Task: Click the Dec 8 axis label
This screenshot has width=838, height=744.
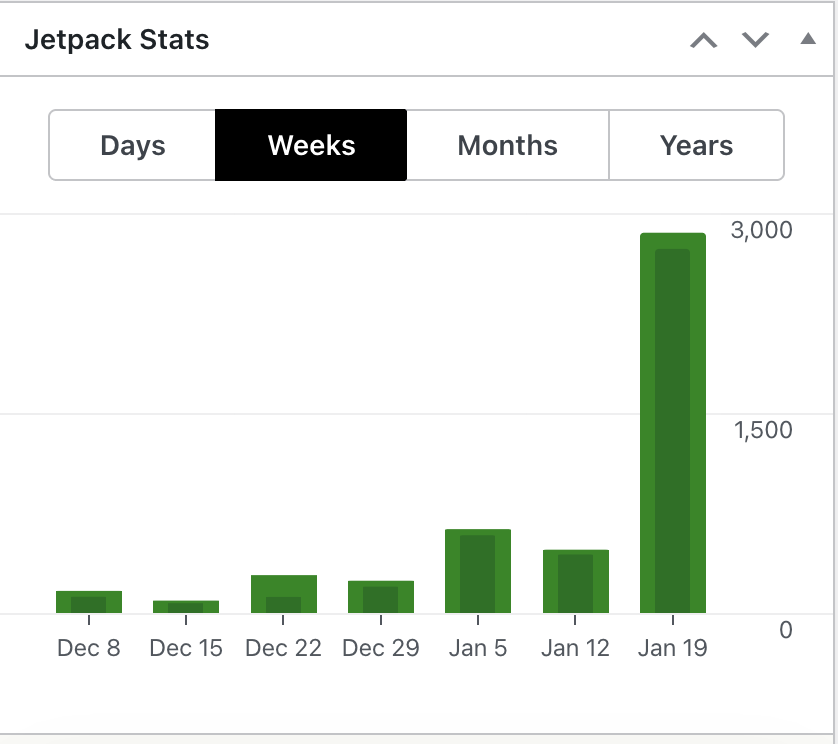Action: tap(89, 648)
